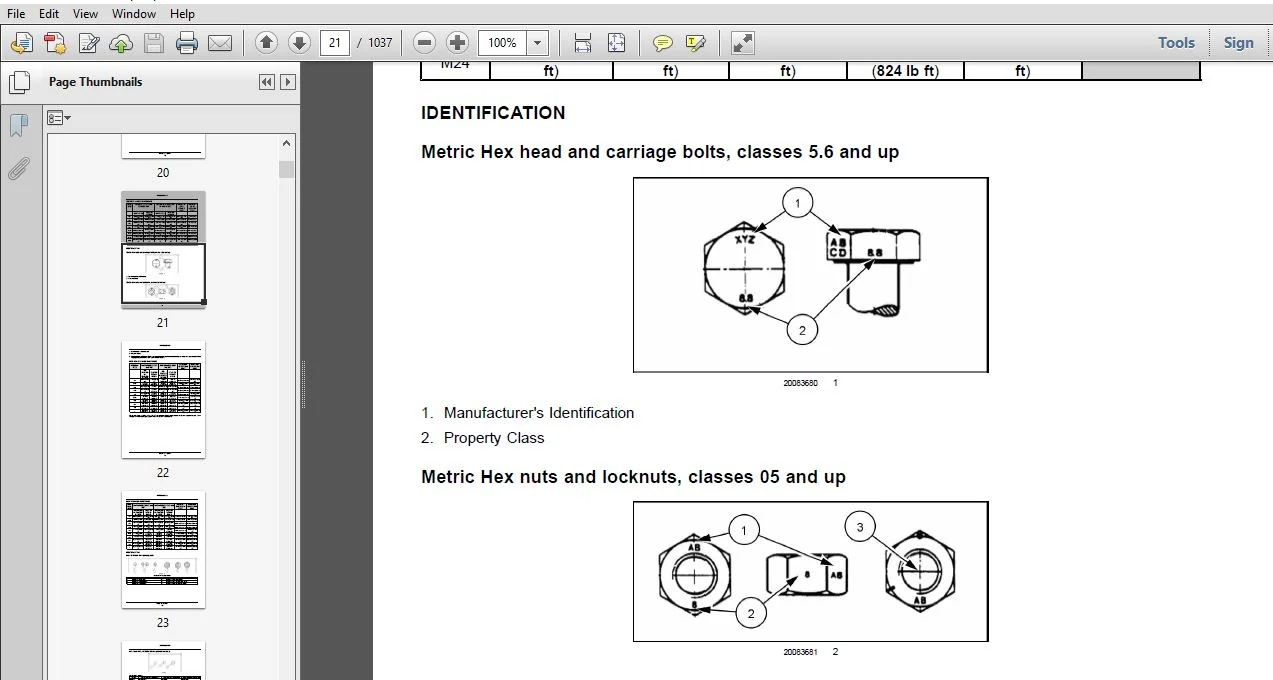Viewport: 1273px width, 680px height.
Task: Click the Open file toolbar icon
Action: point(21,43)
